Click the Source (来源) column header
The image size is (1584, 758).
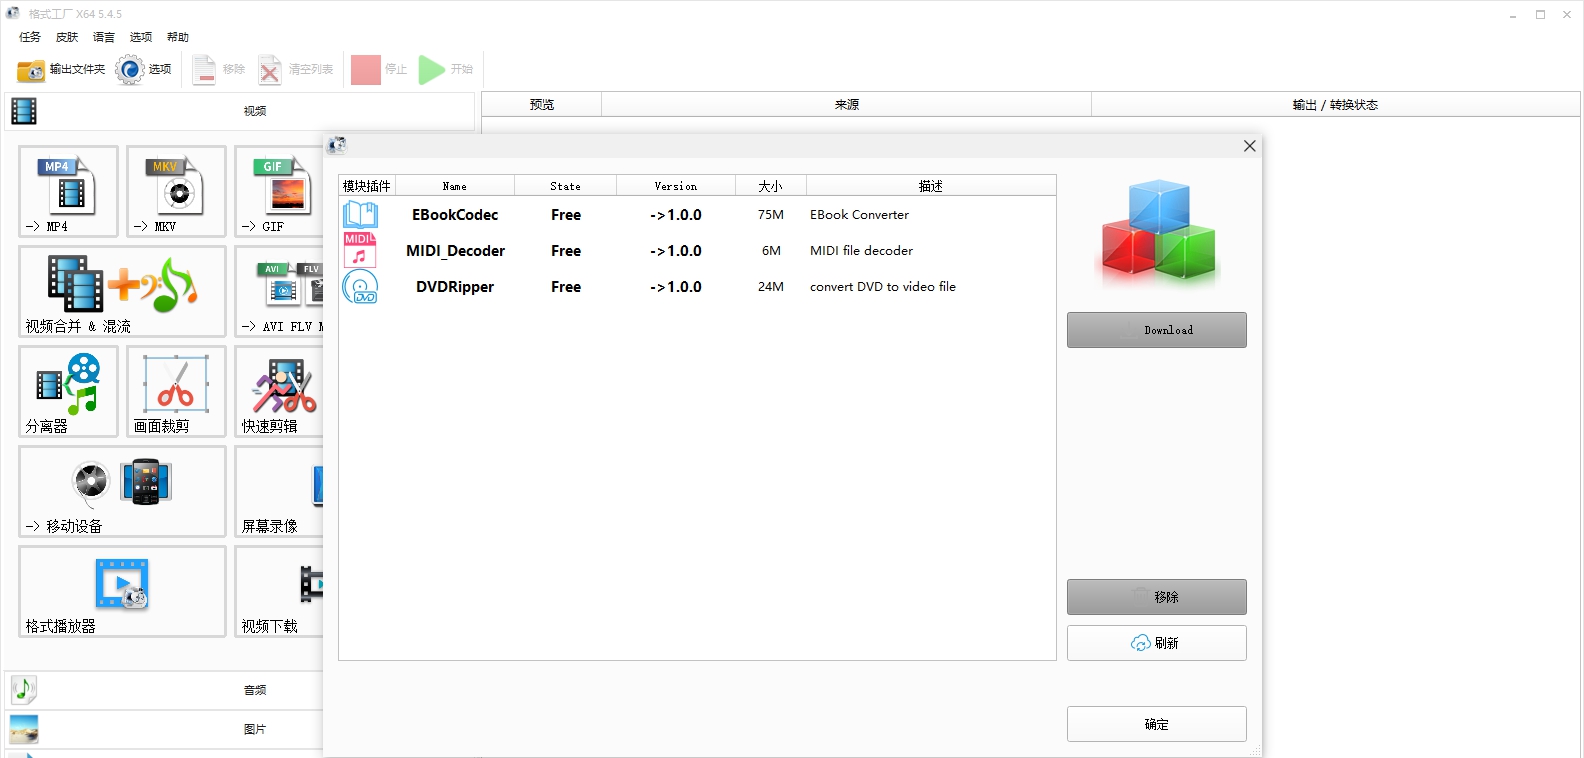pos(847,105)
